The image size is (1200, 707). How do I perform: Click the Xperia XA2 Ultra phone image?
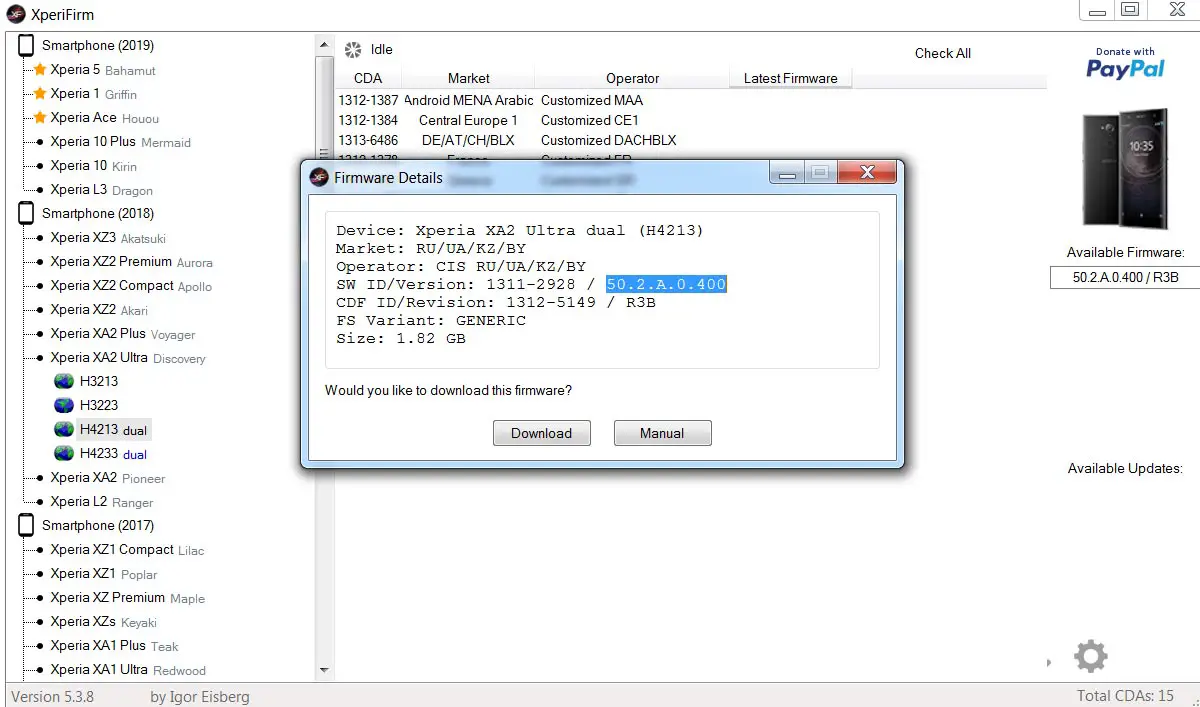click(x=1125, y=169)
